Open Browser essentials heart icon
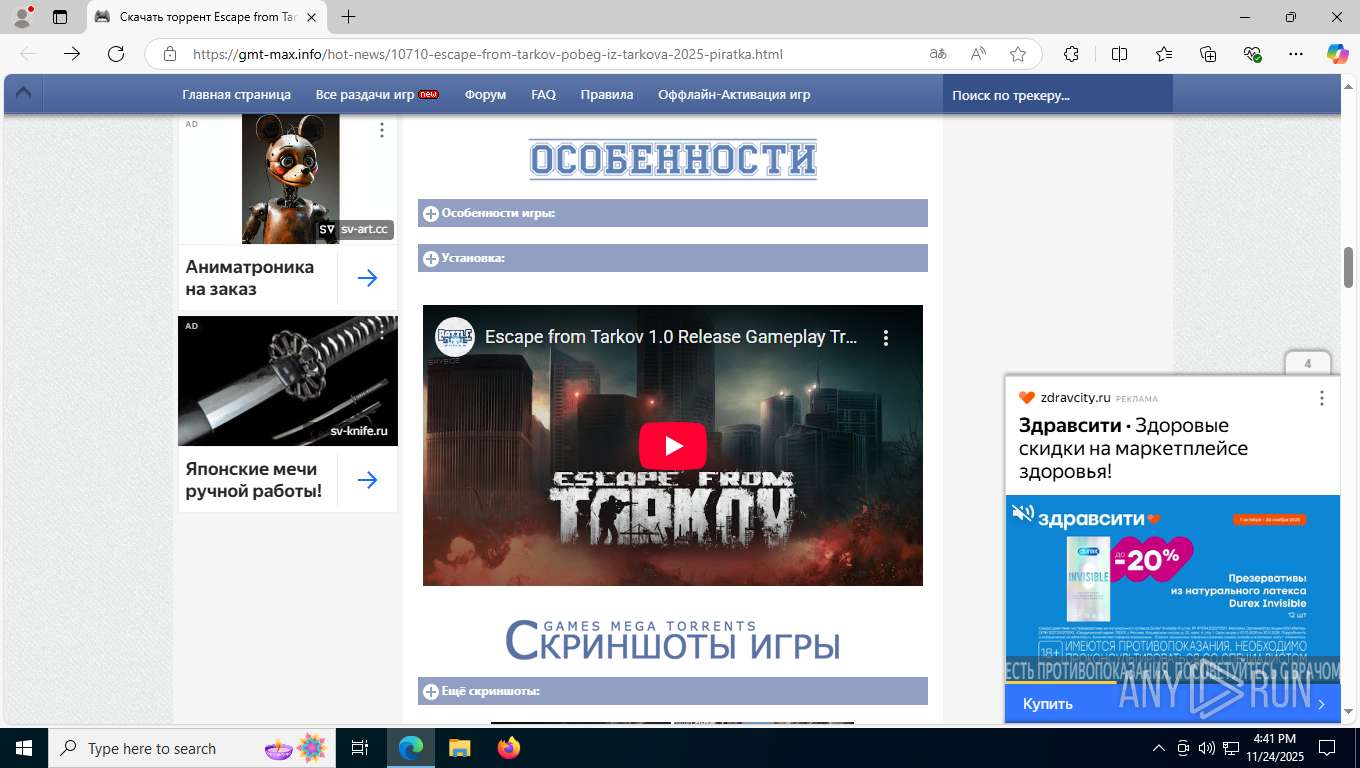The image size is (1360, 768). 1252,54
